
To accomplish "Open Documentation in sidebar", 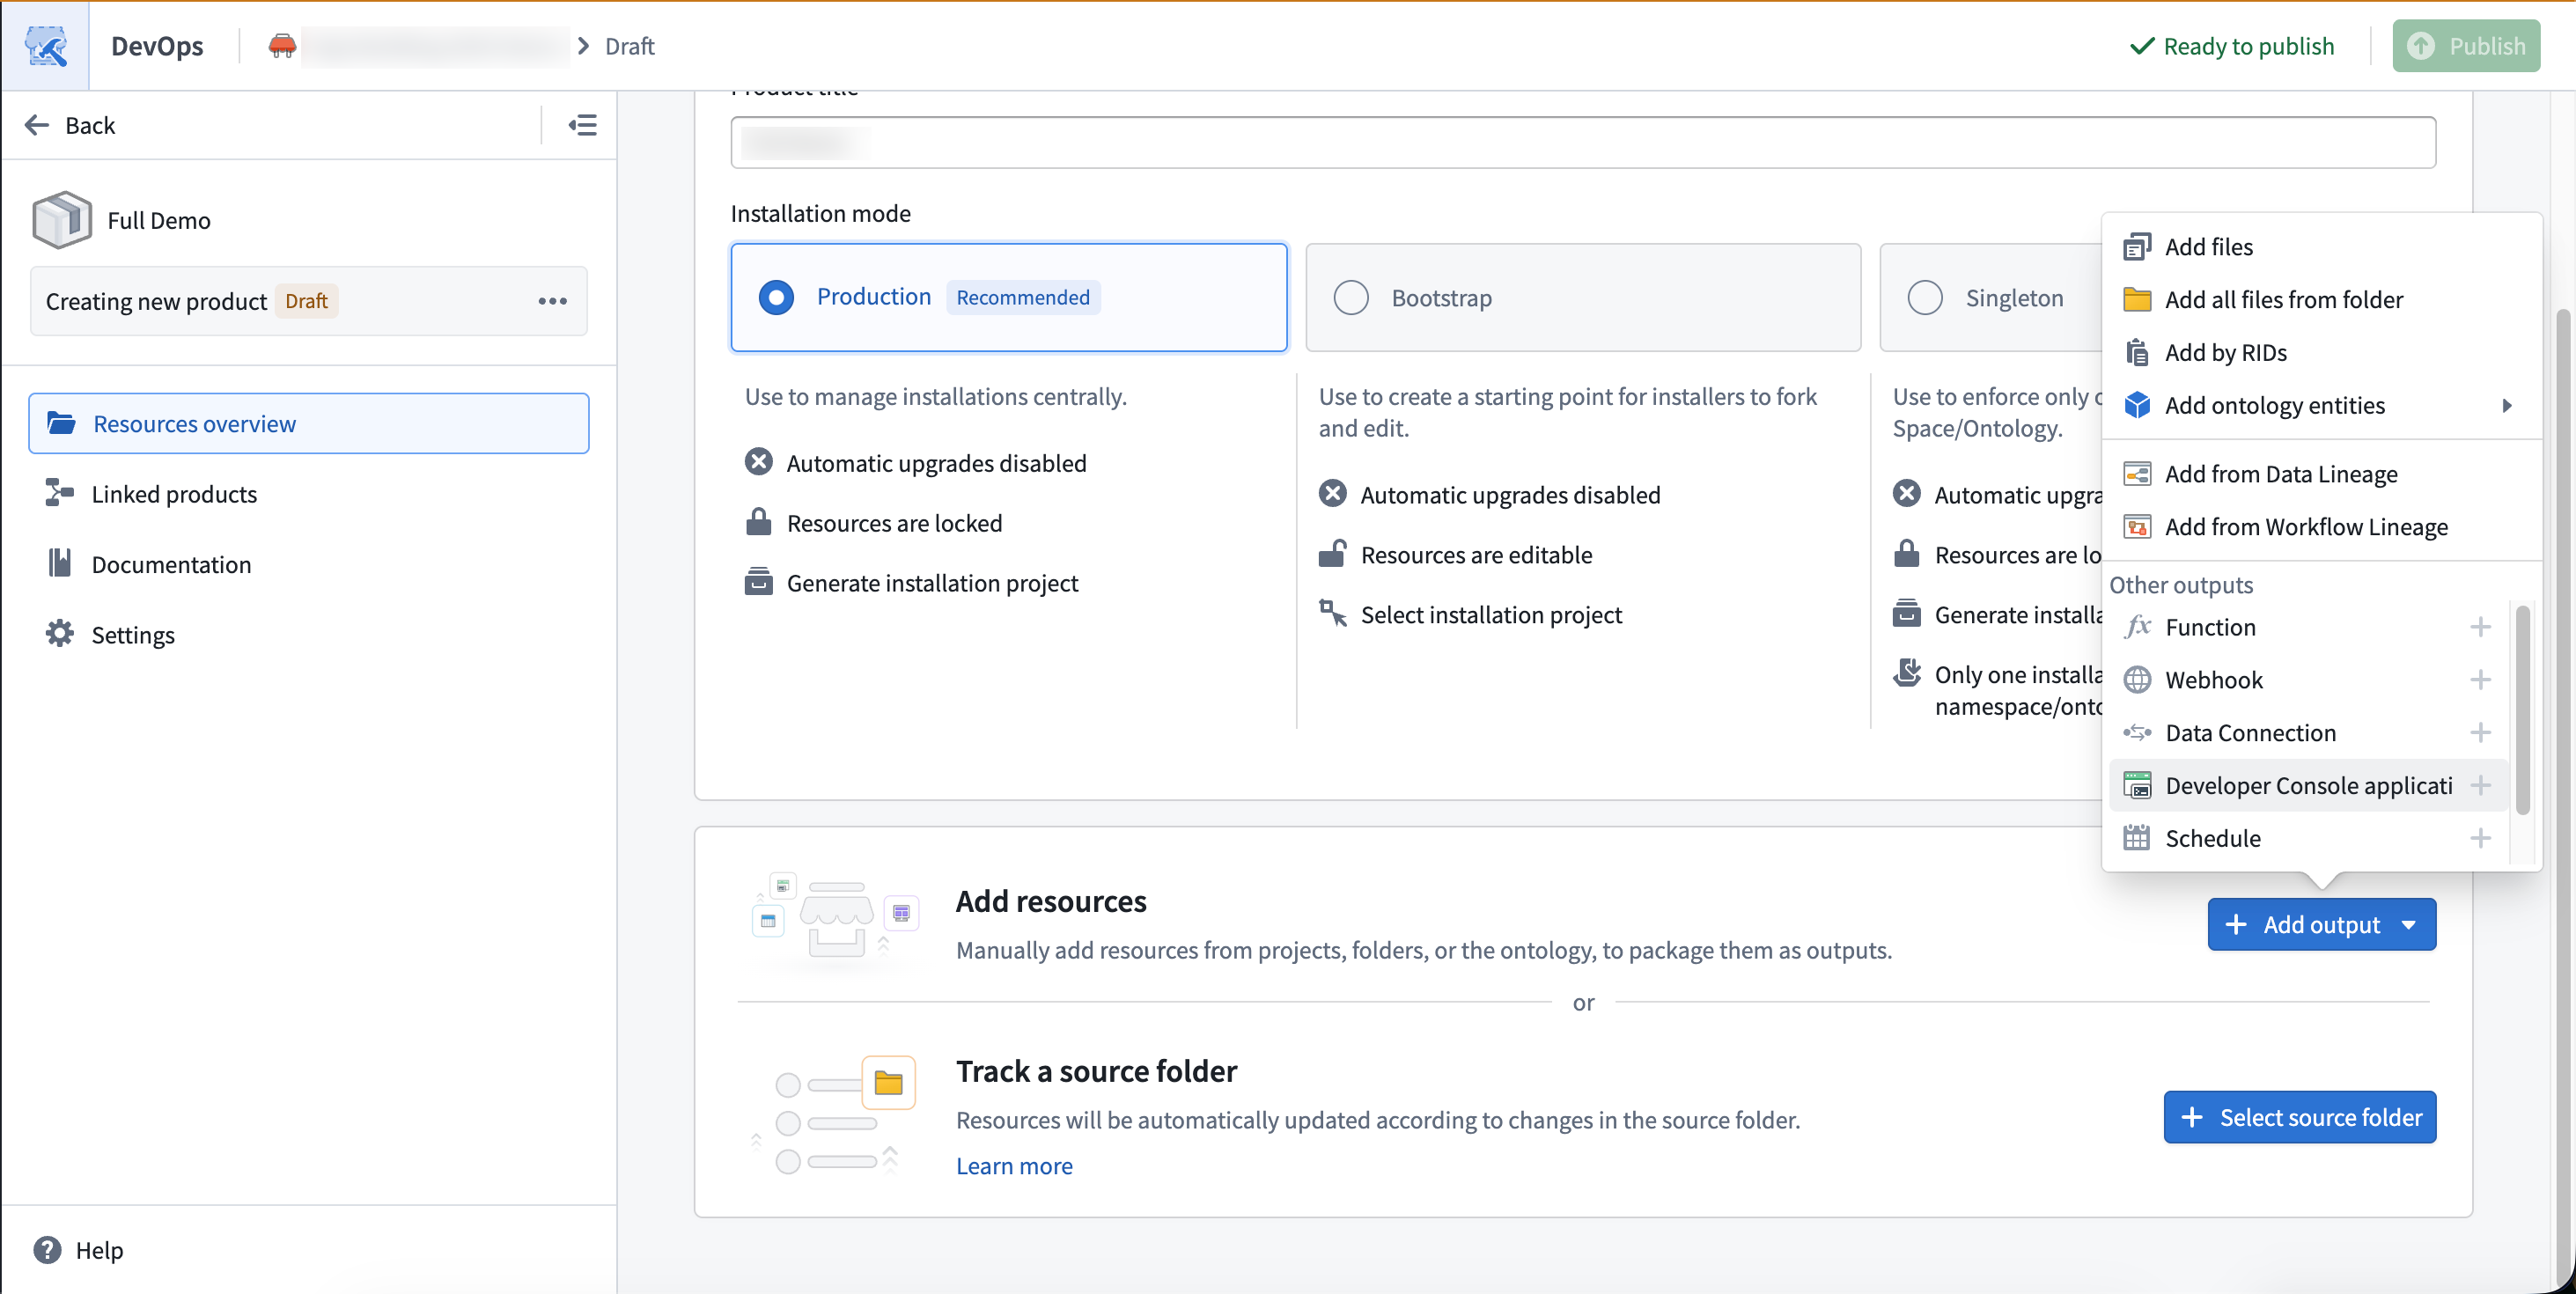I will tap(309, 564).
